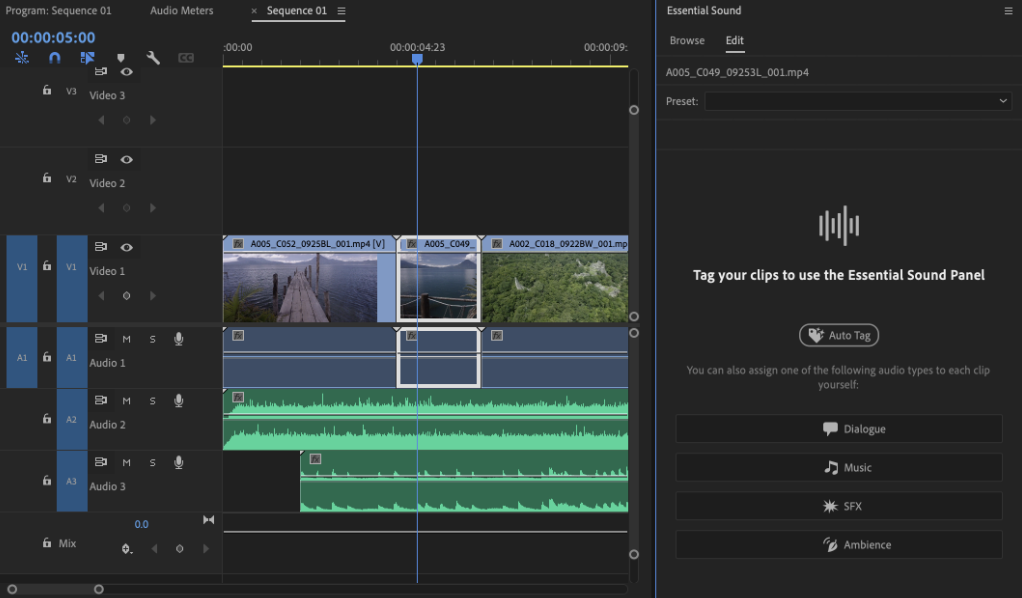Click the nested sequence insert/overwrite toggle icon

coord(88,58)
